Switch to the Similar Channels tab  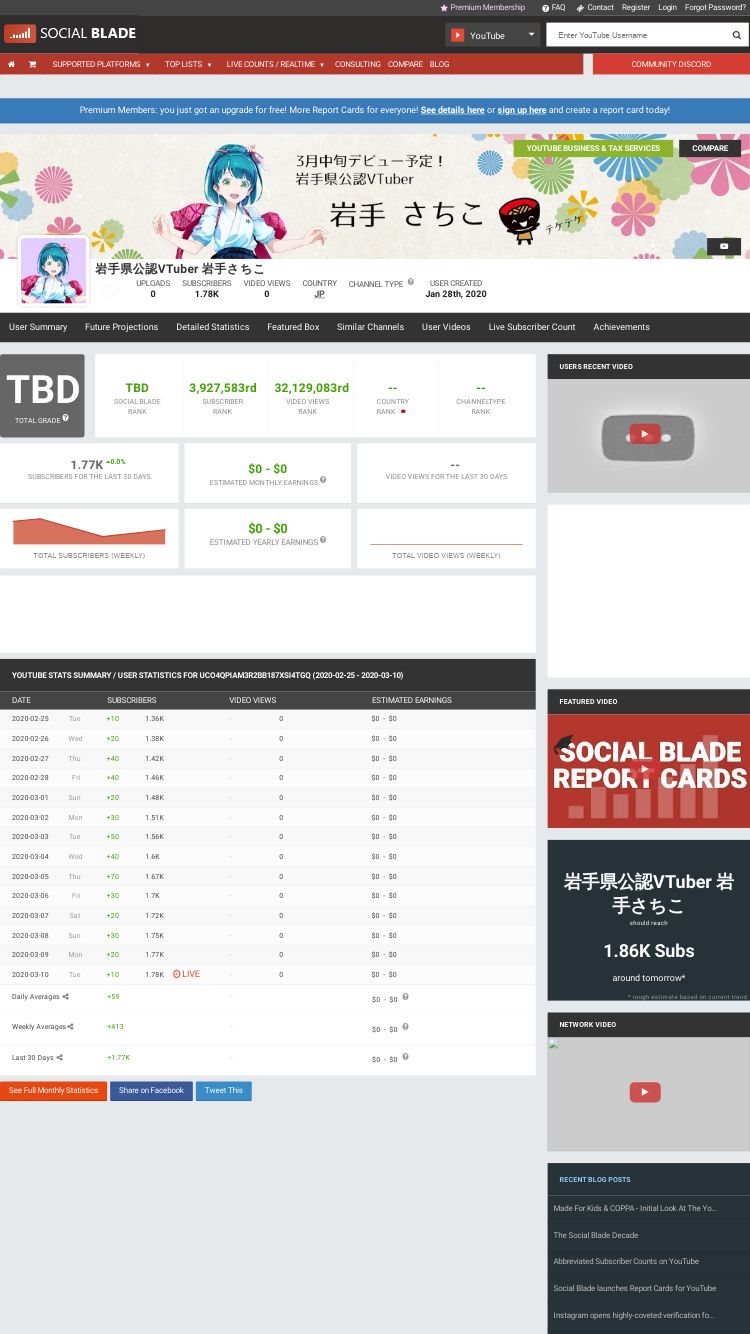point(370,327)
